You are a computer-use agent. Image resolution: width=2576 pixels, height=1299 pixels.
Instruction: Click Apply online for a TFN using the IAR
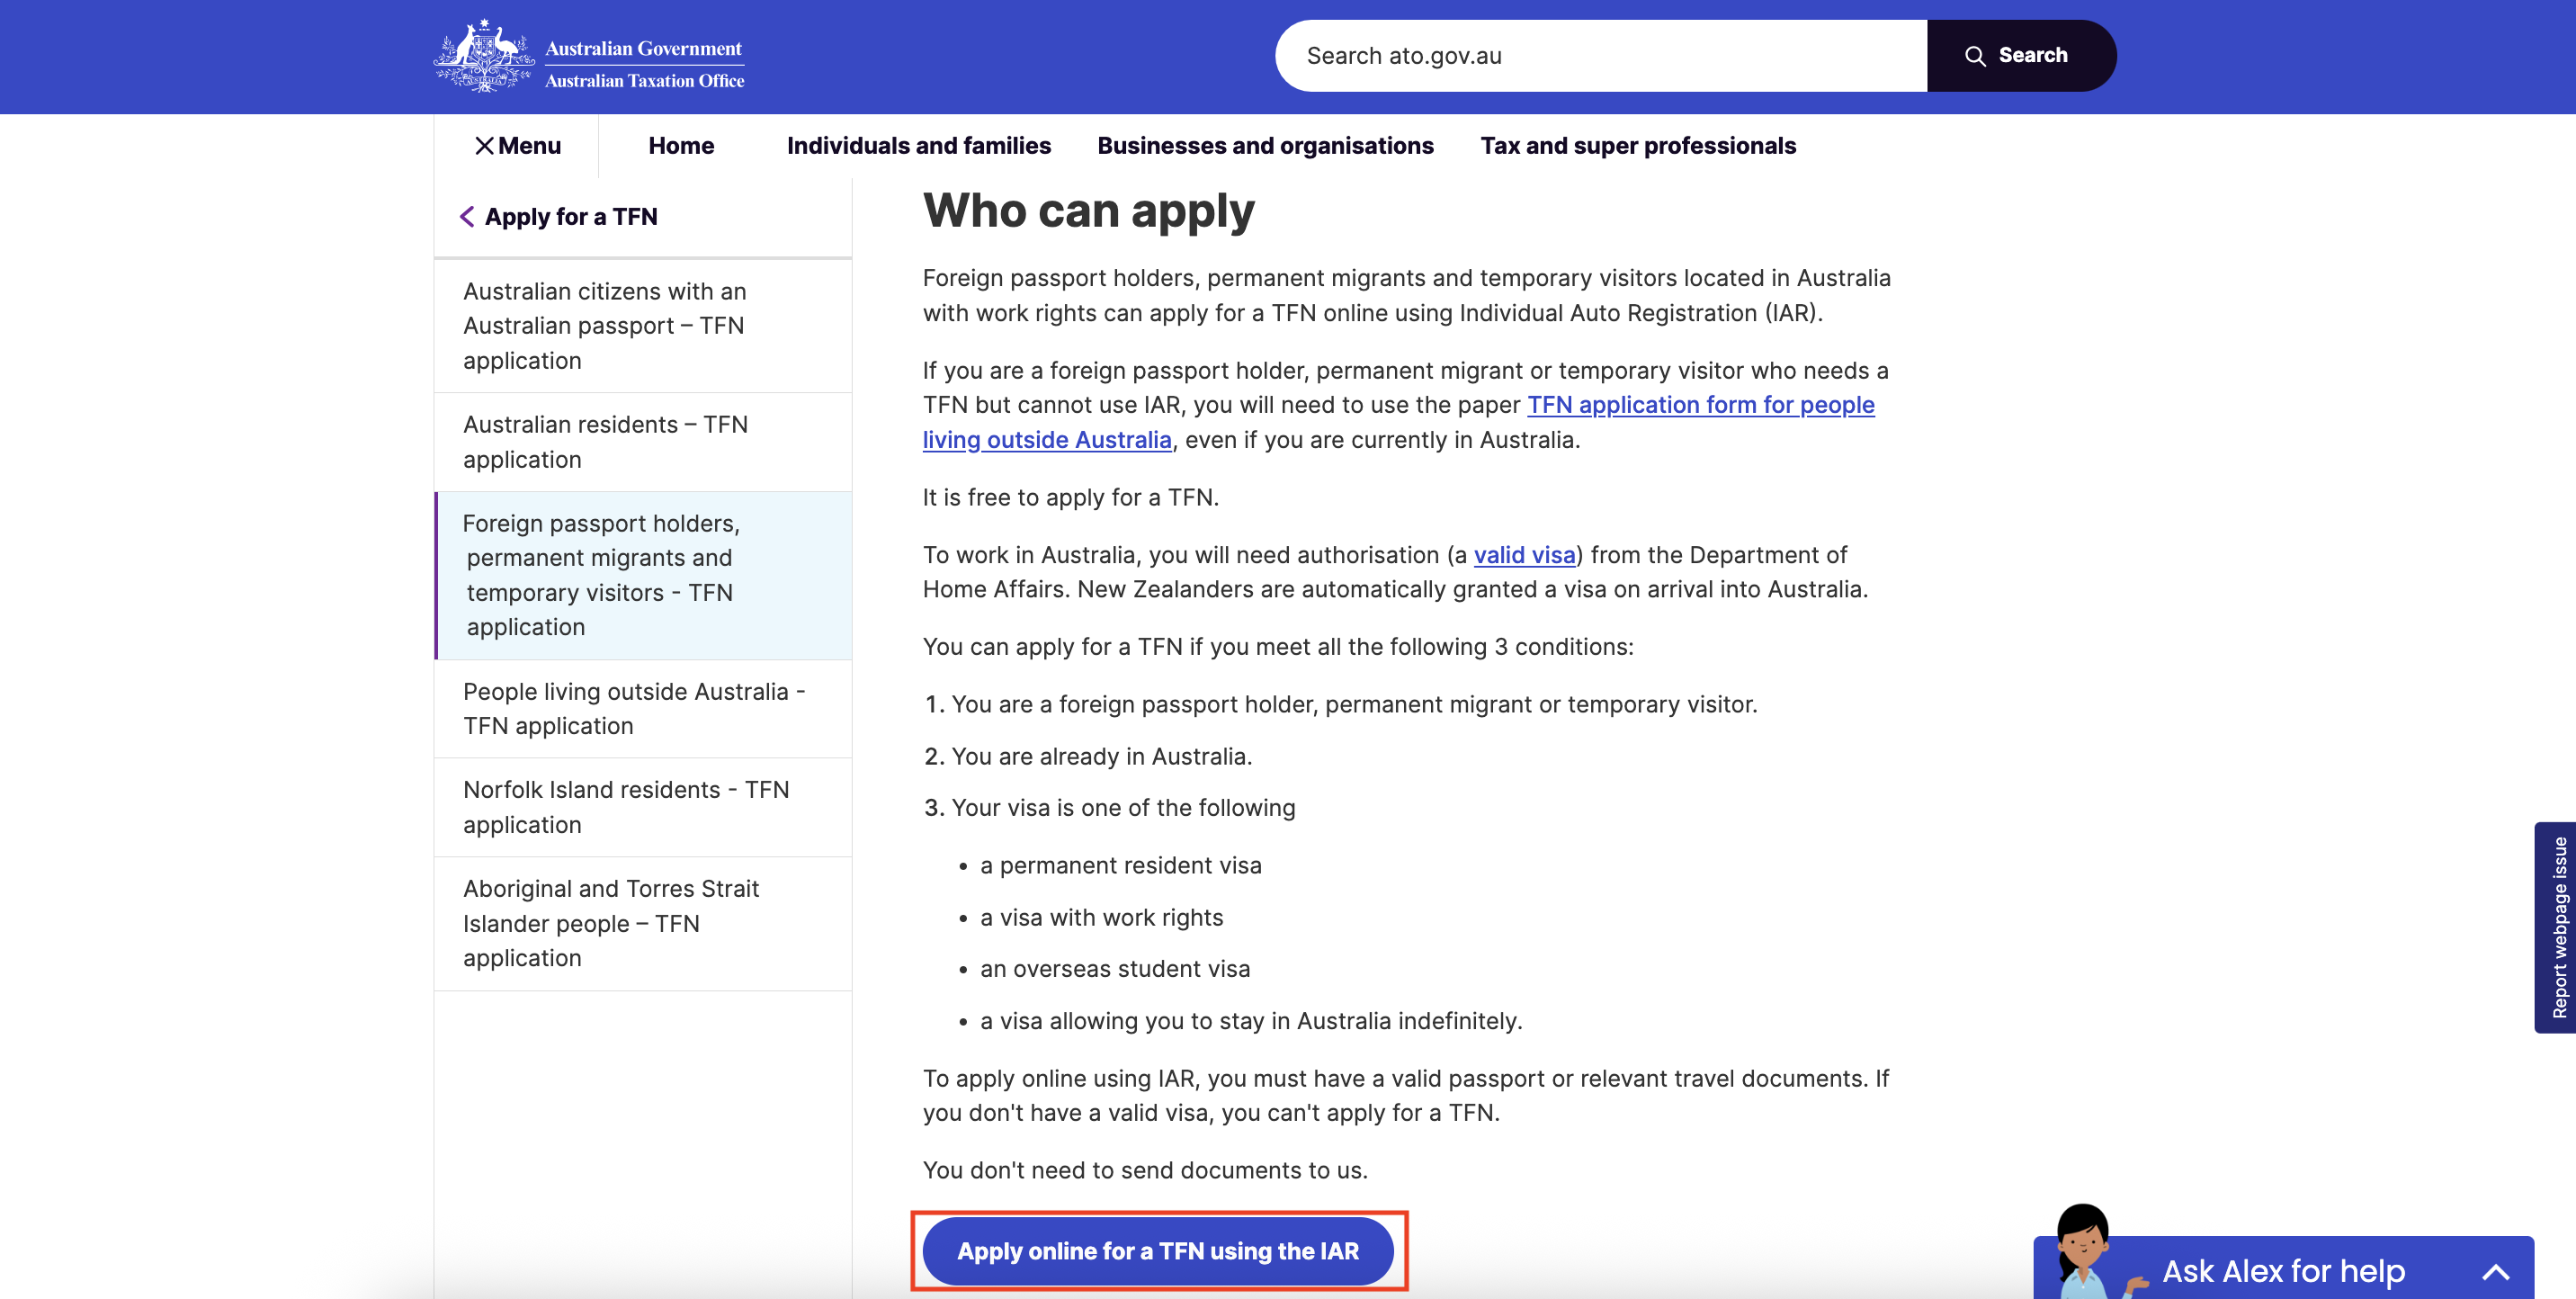1157,1251
